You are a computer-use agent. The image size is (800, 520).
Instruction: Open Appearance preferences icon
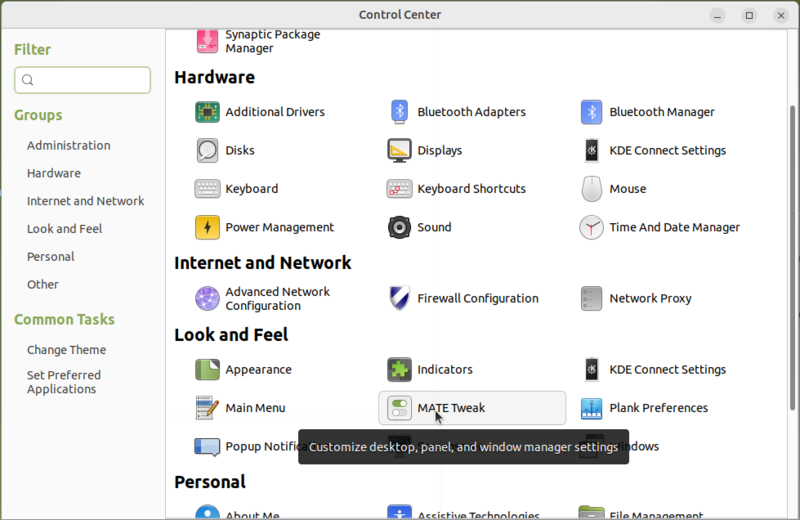pyautogui.click(x=207, y=369)
